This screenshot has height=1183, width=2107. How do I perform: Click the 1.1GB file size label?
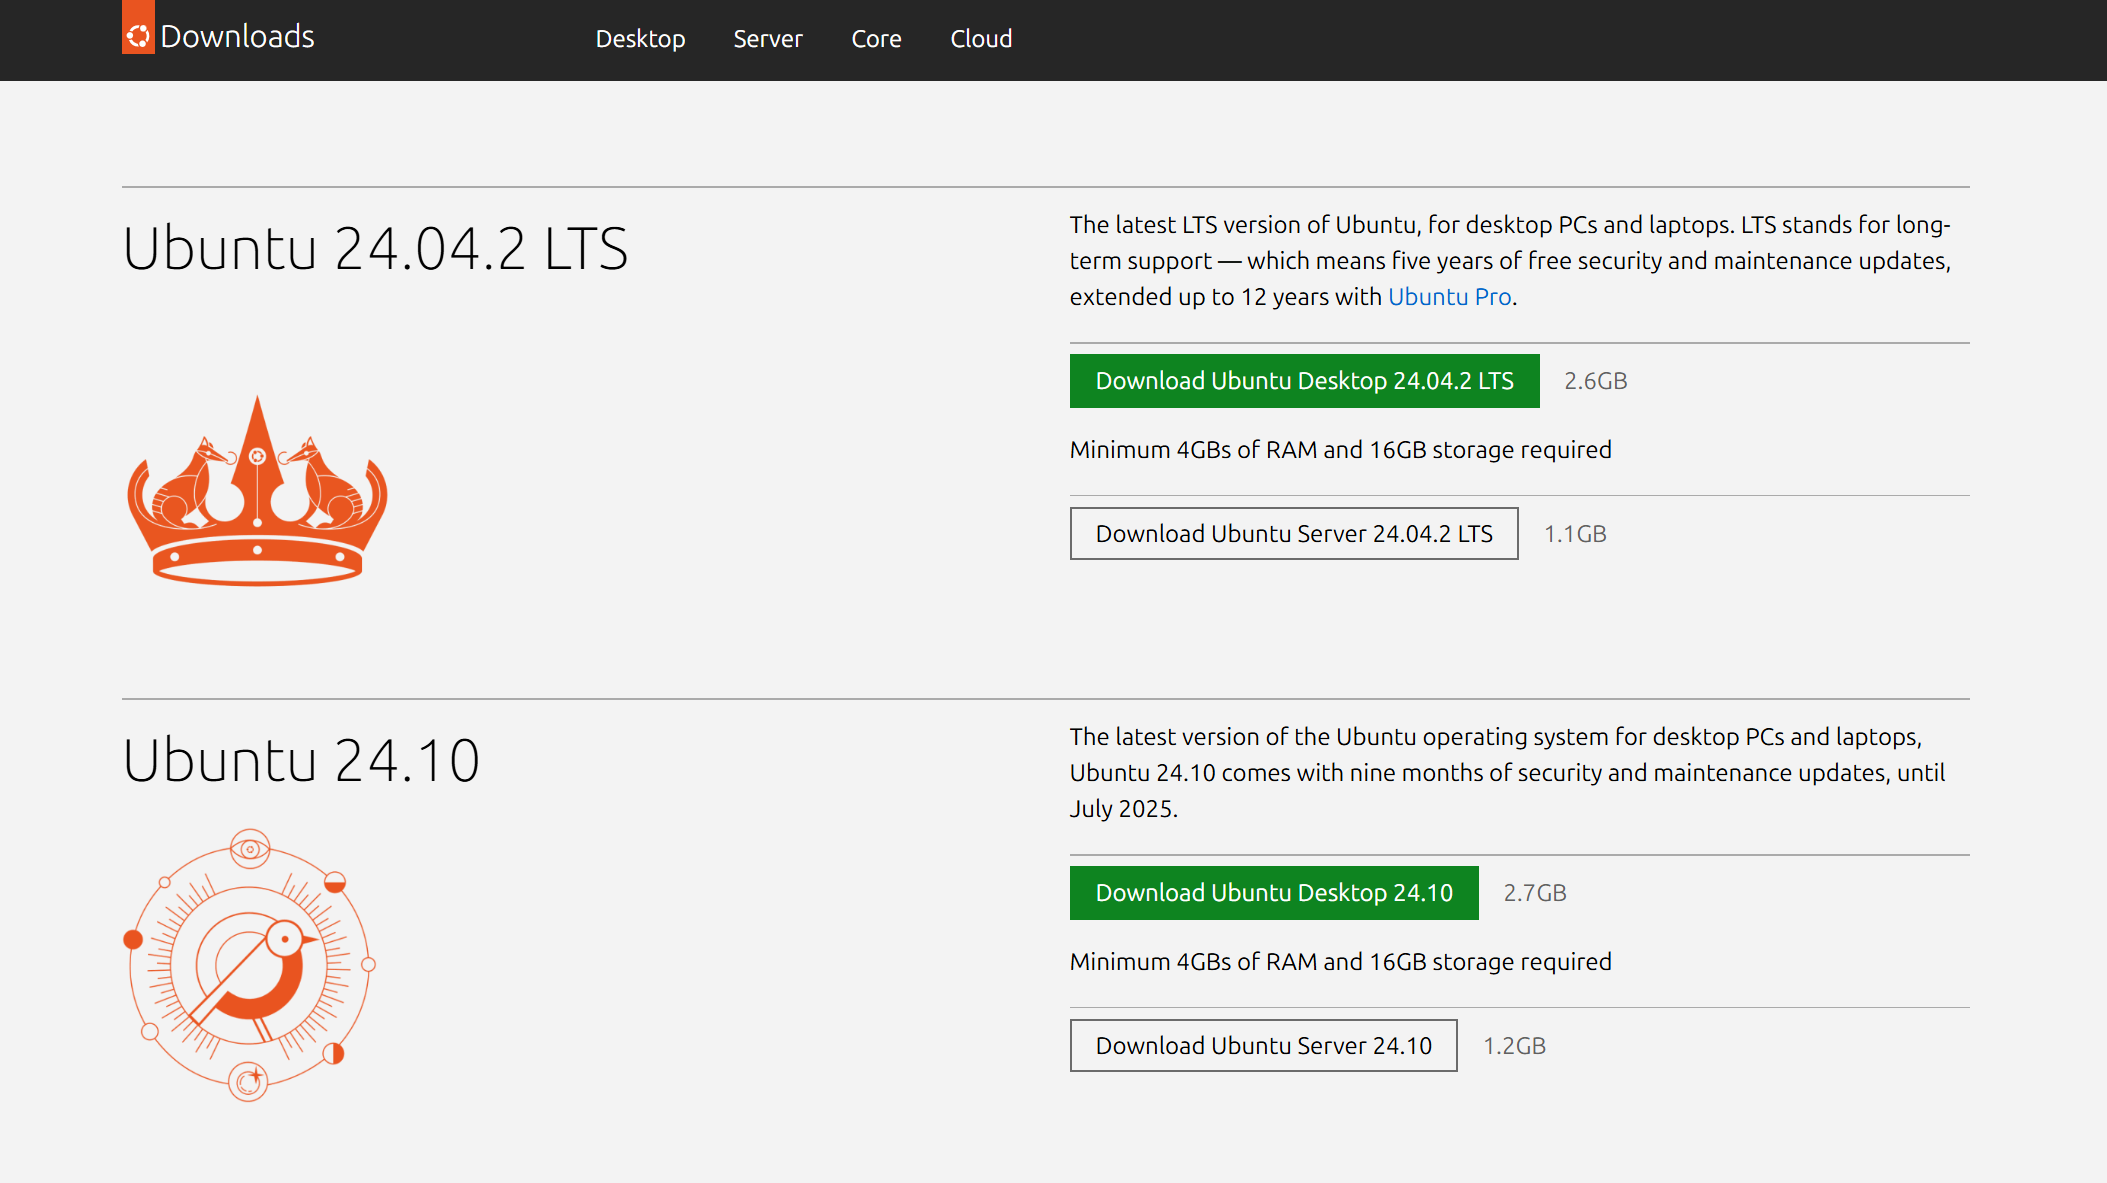(x=1575, y=534)
